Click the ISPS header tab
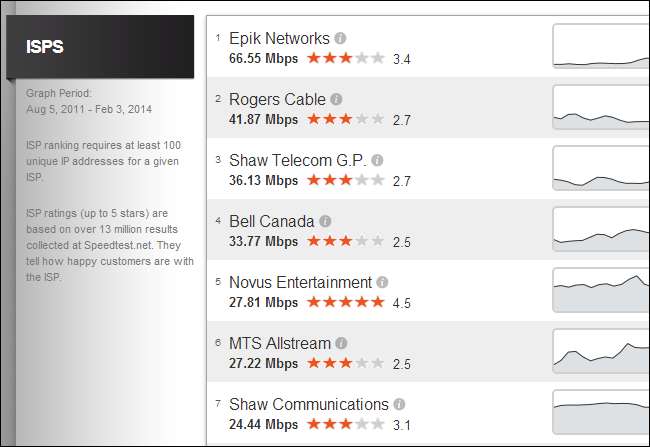This screenshot has height=447, width=650. tap(97, 46)
